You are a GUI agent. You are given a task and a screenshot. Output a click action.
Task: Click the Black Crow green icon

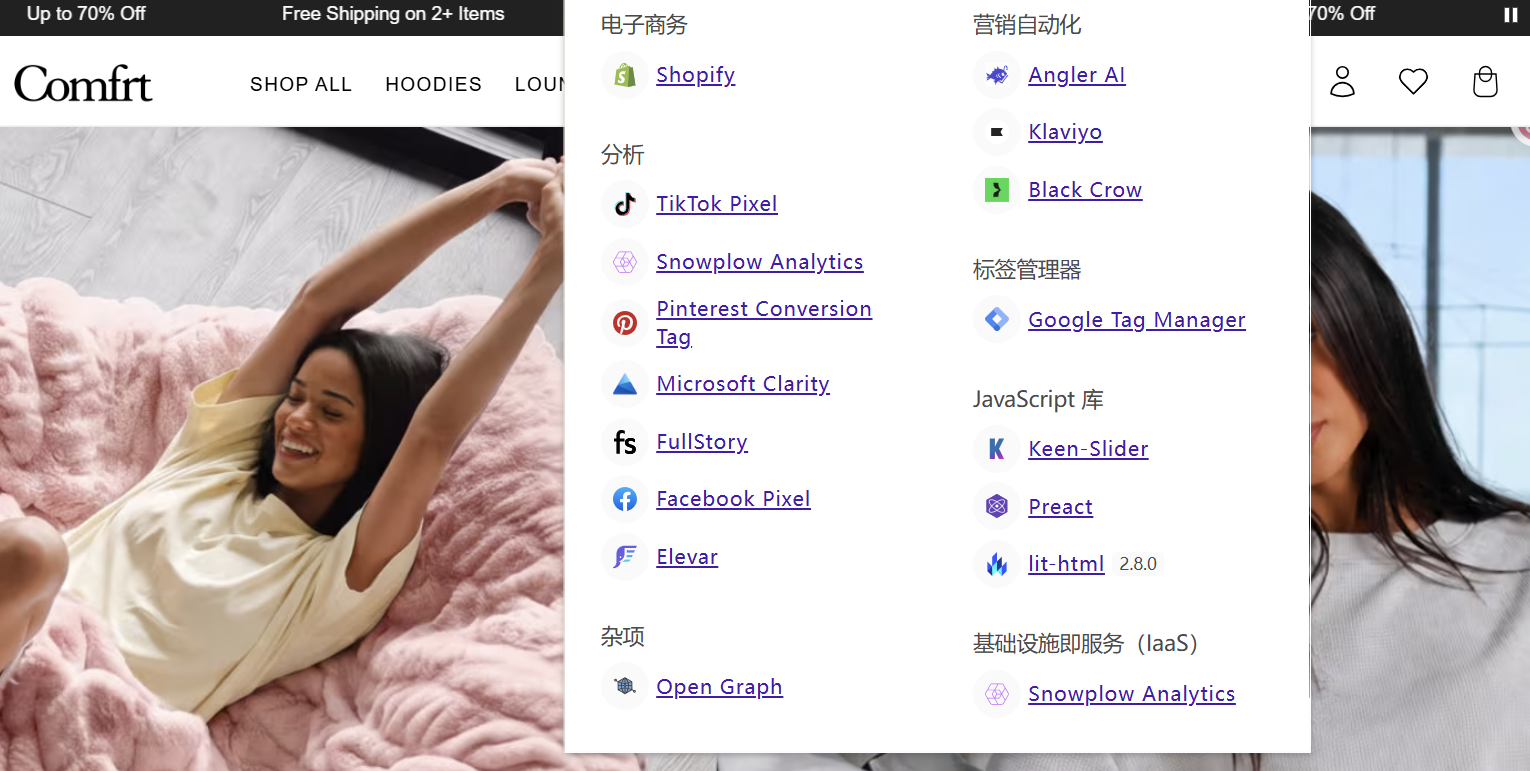997,190
